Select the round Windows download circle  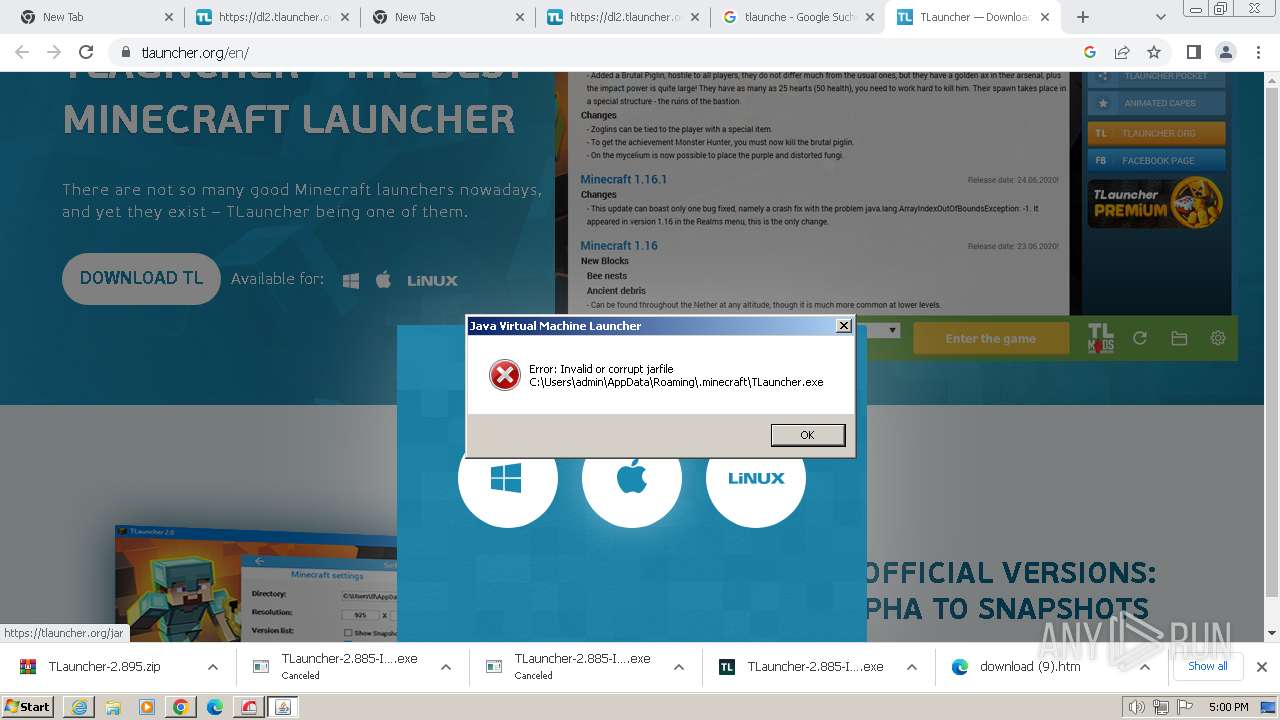coord(507,478)
